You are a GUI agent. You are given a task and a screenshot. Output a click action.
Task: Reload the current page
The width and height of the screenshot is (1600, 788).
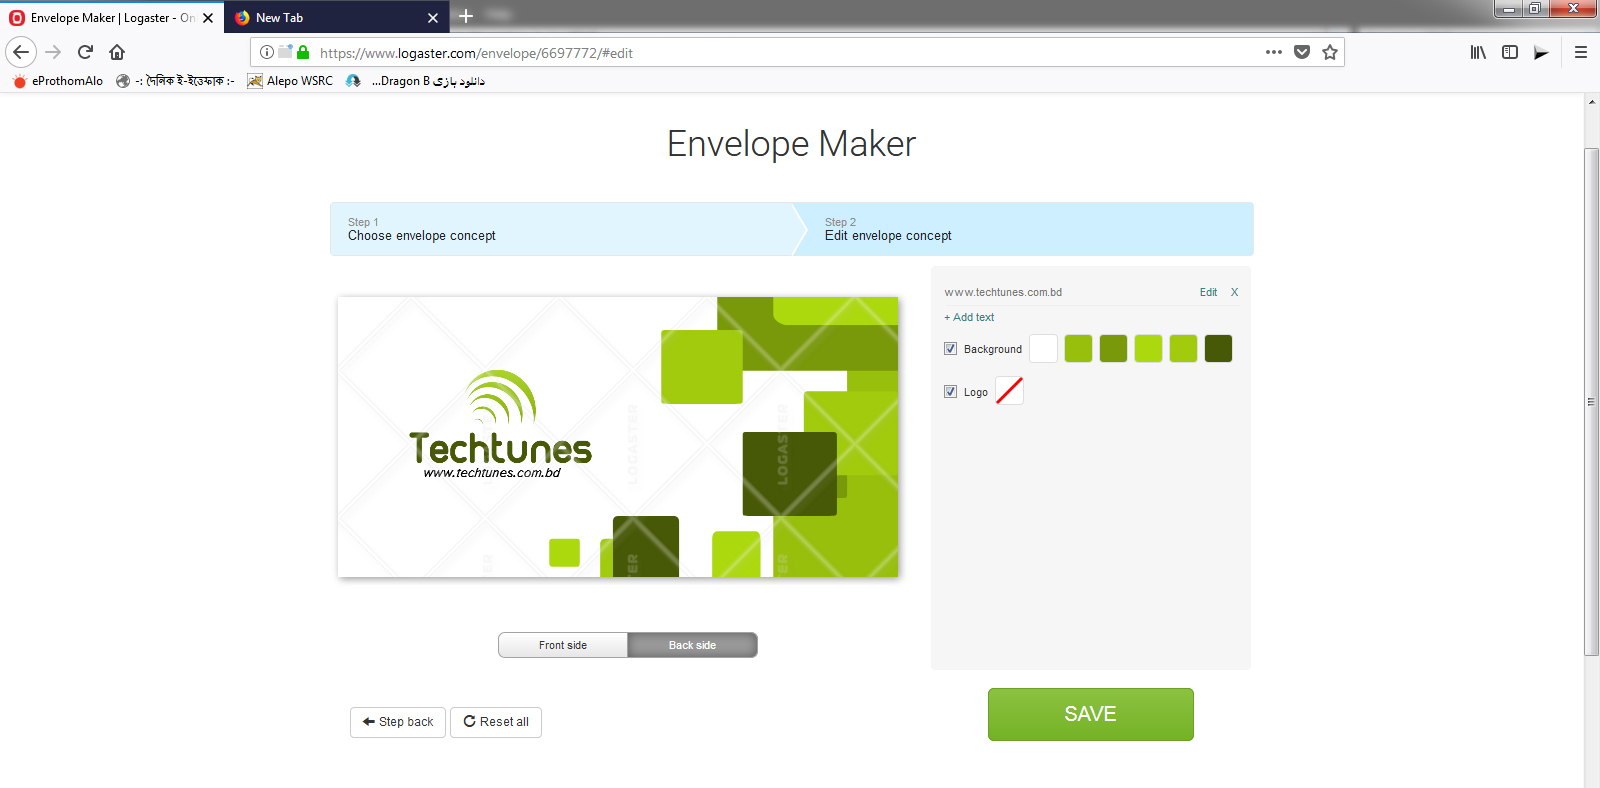point(85,52)
